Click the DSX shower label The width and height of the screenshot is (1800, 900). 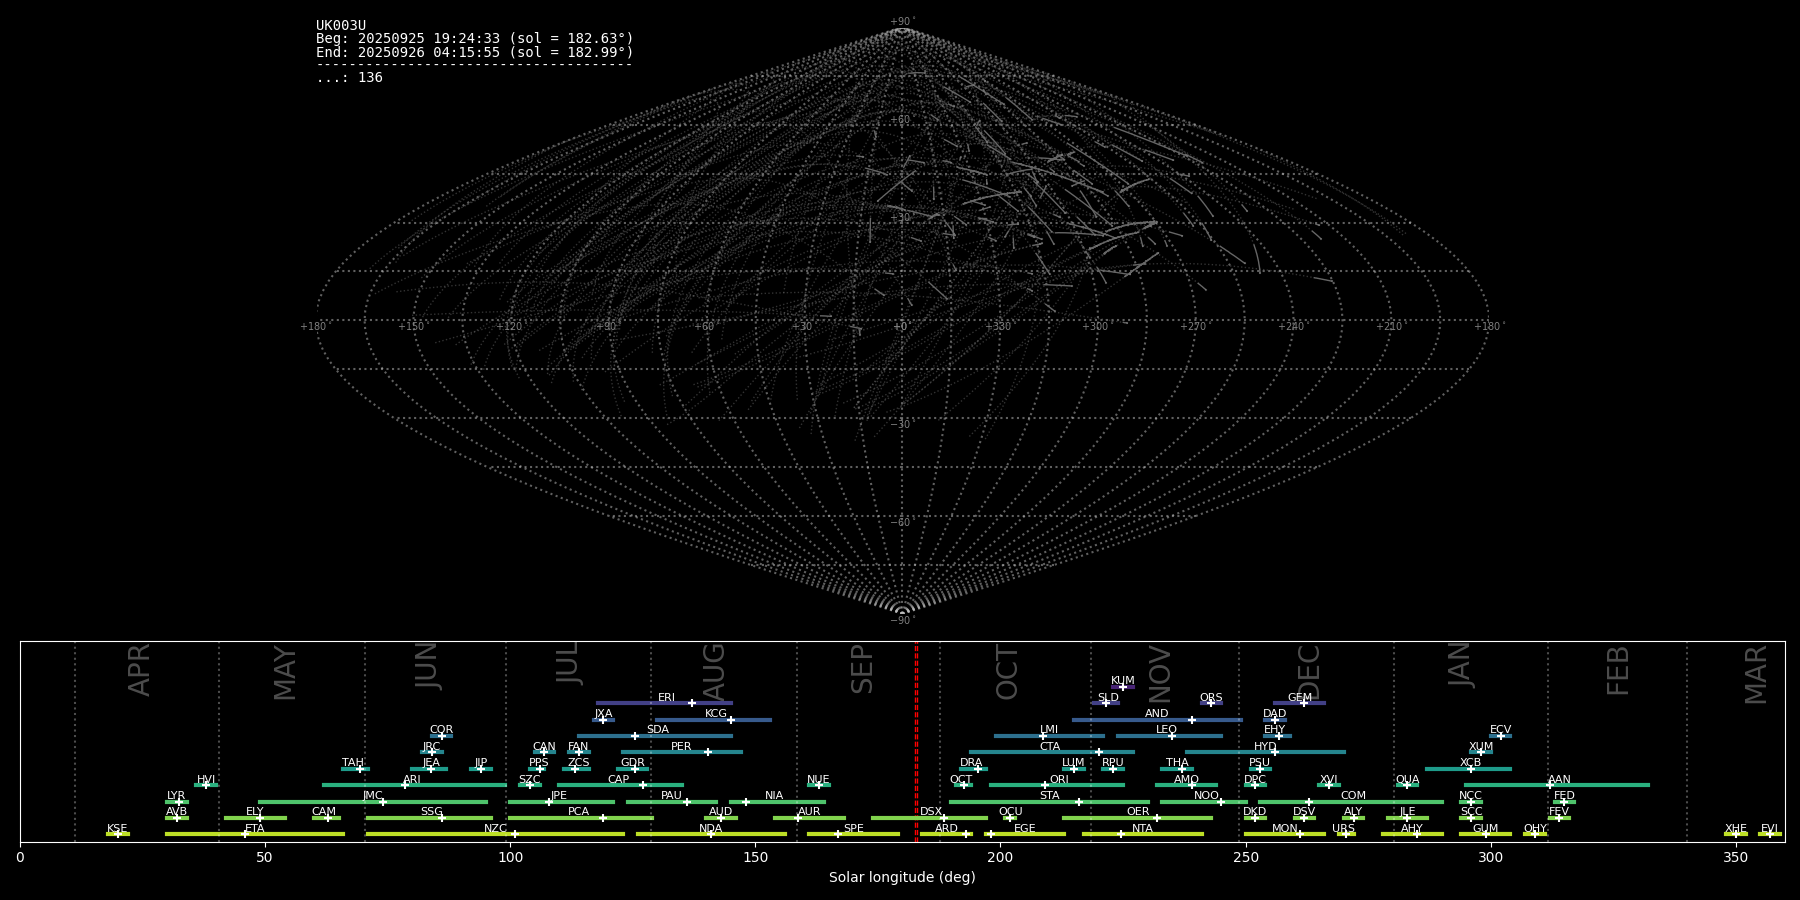931,812
